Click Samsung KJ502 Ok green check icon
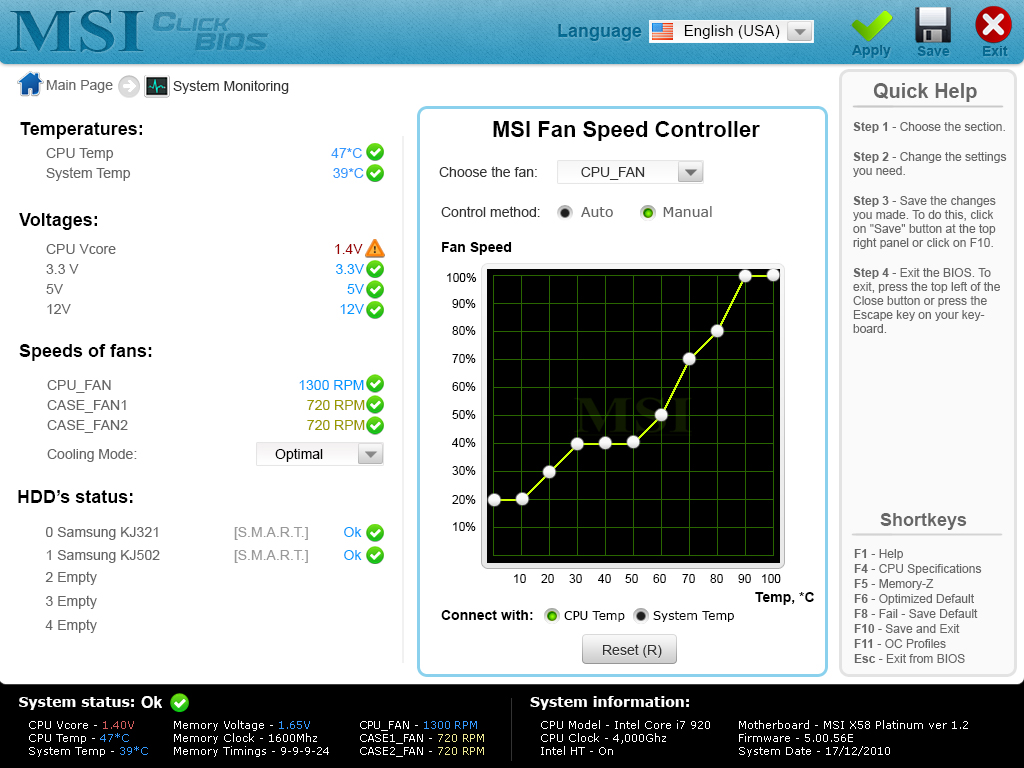 (375, 555)
